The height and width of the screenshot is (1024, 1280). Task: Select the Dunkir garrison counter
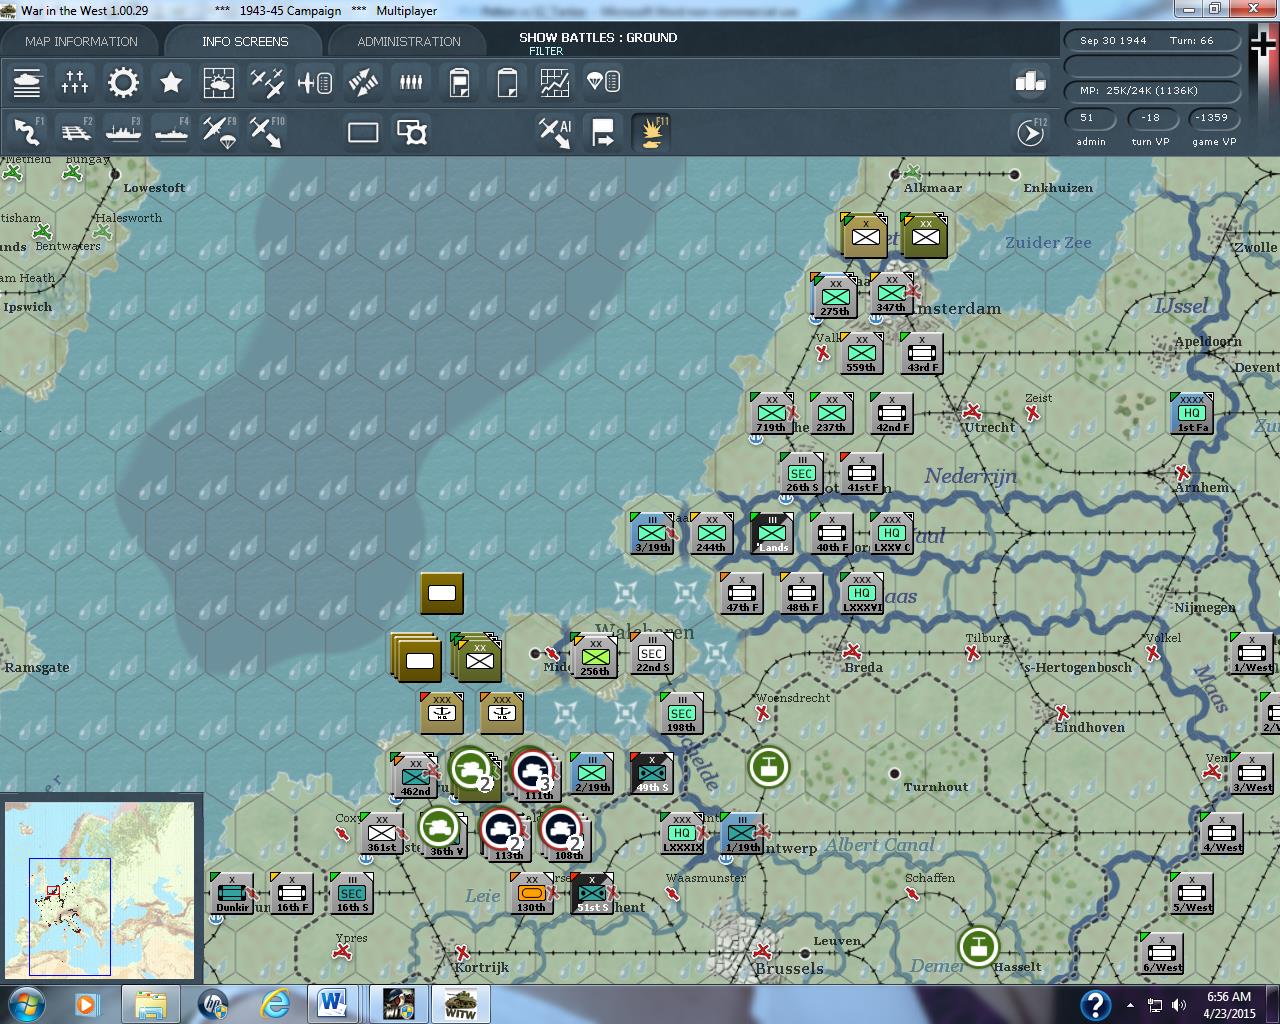coord(231,893)
